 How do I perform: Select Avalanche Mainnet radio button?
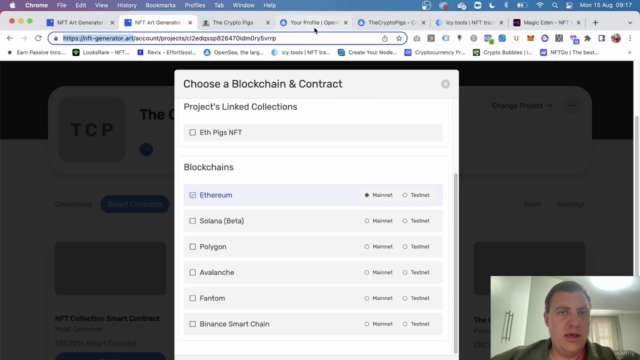pyautogui.click(x=367, y=272)
